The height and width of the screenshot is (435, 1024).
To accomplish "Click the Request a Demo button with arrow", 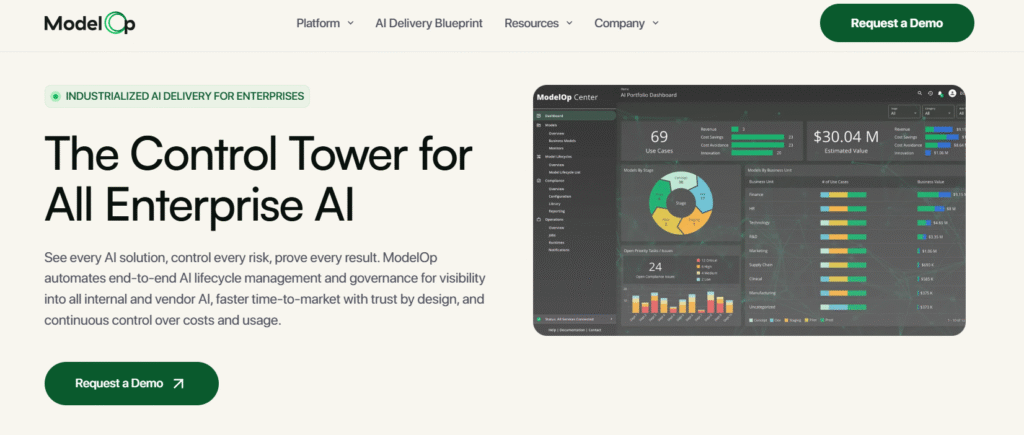I will point(131,383).
